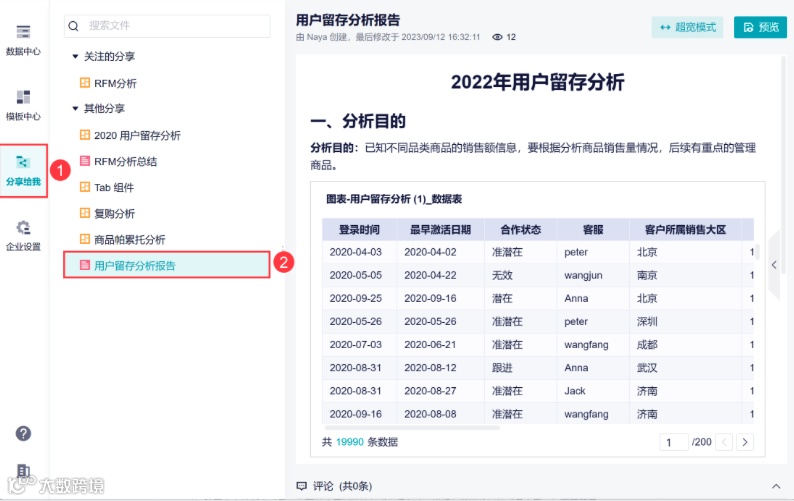This screenshot has height=501, width=794.
Task: Open the RFM分析 dashboard file
Action: pos(115,83)
